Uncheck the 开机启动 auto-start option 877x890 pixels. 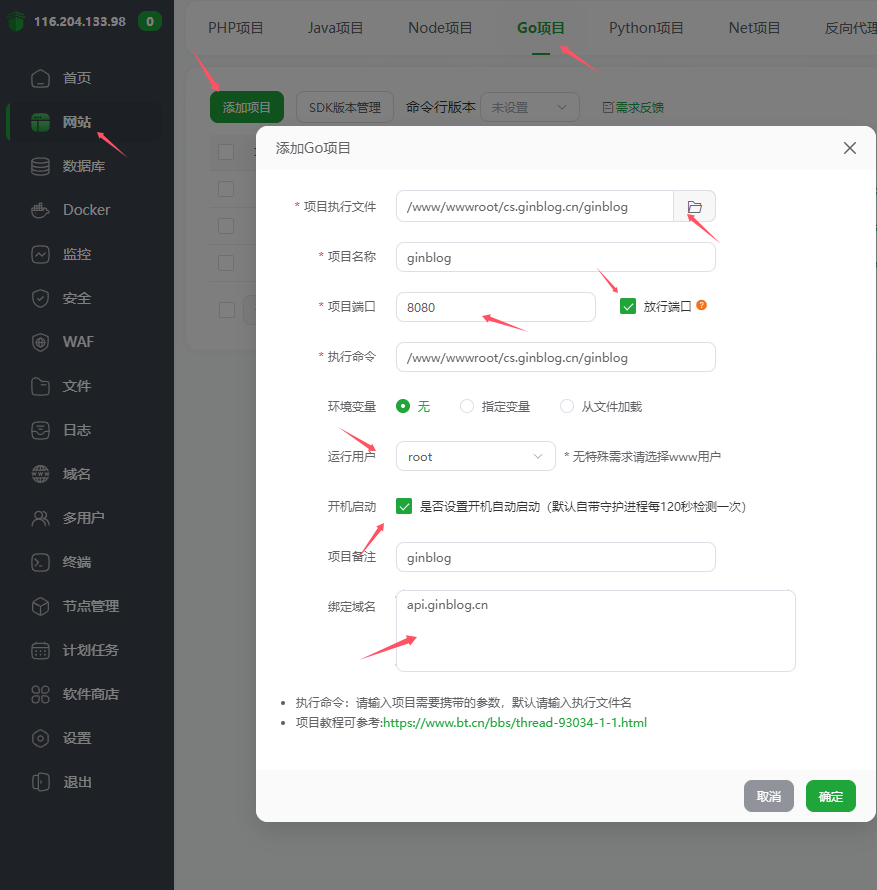(x=404, y=506)
